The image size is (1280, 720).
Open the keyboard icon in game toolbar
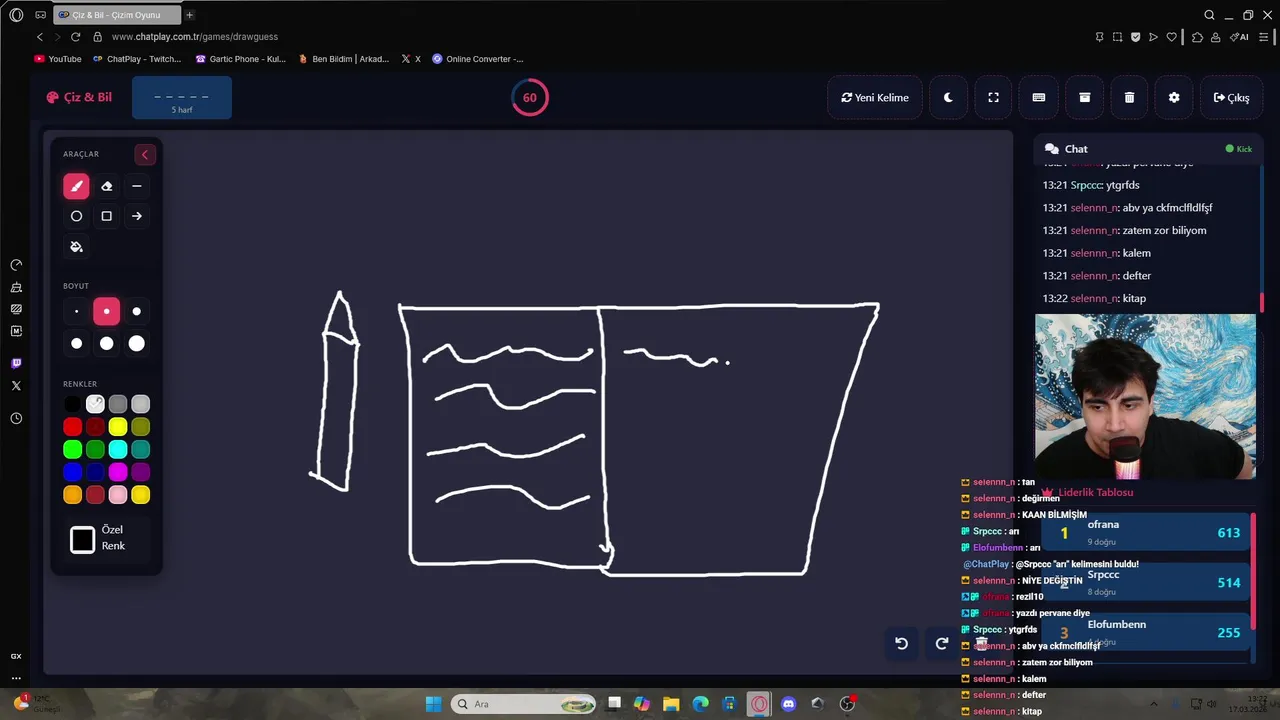pos(1039,97)
